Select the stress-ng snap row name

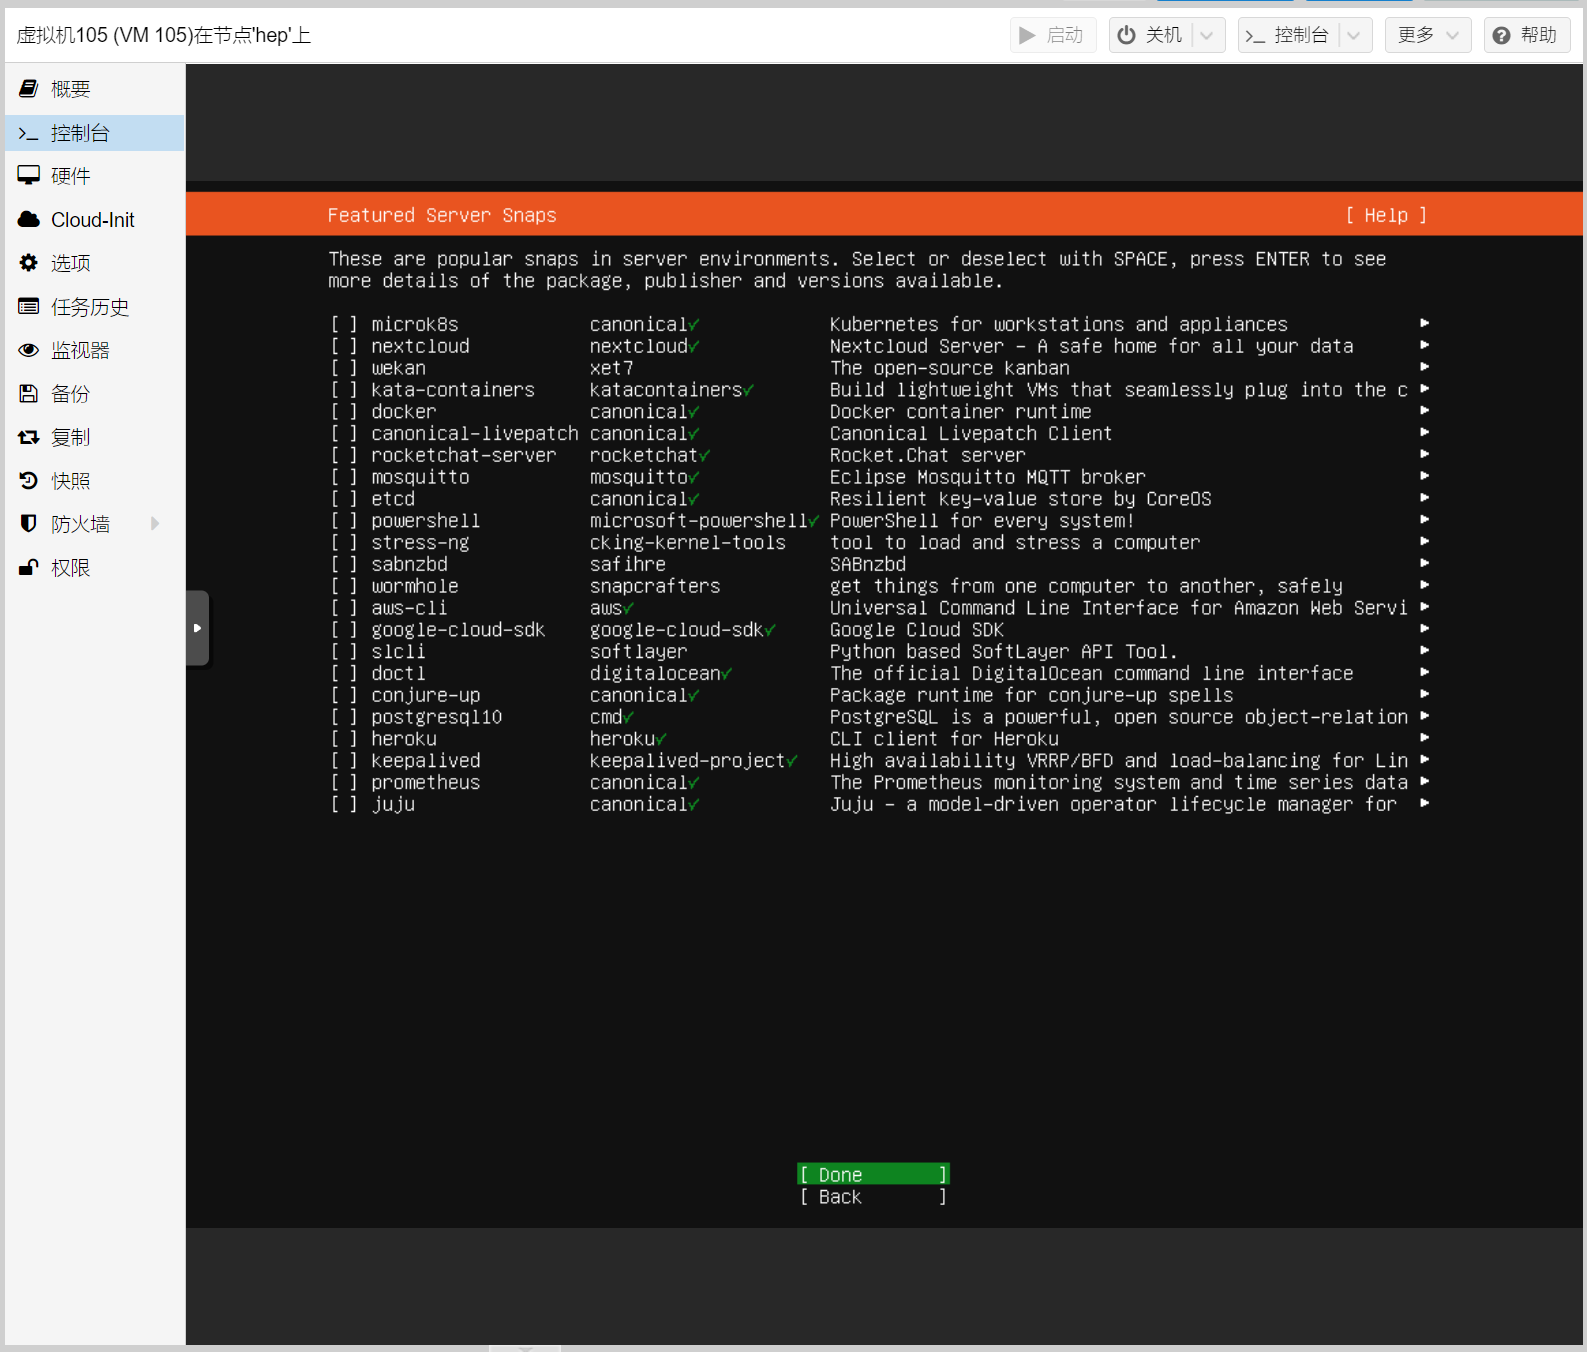(420, 543)
